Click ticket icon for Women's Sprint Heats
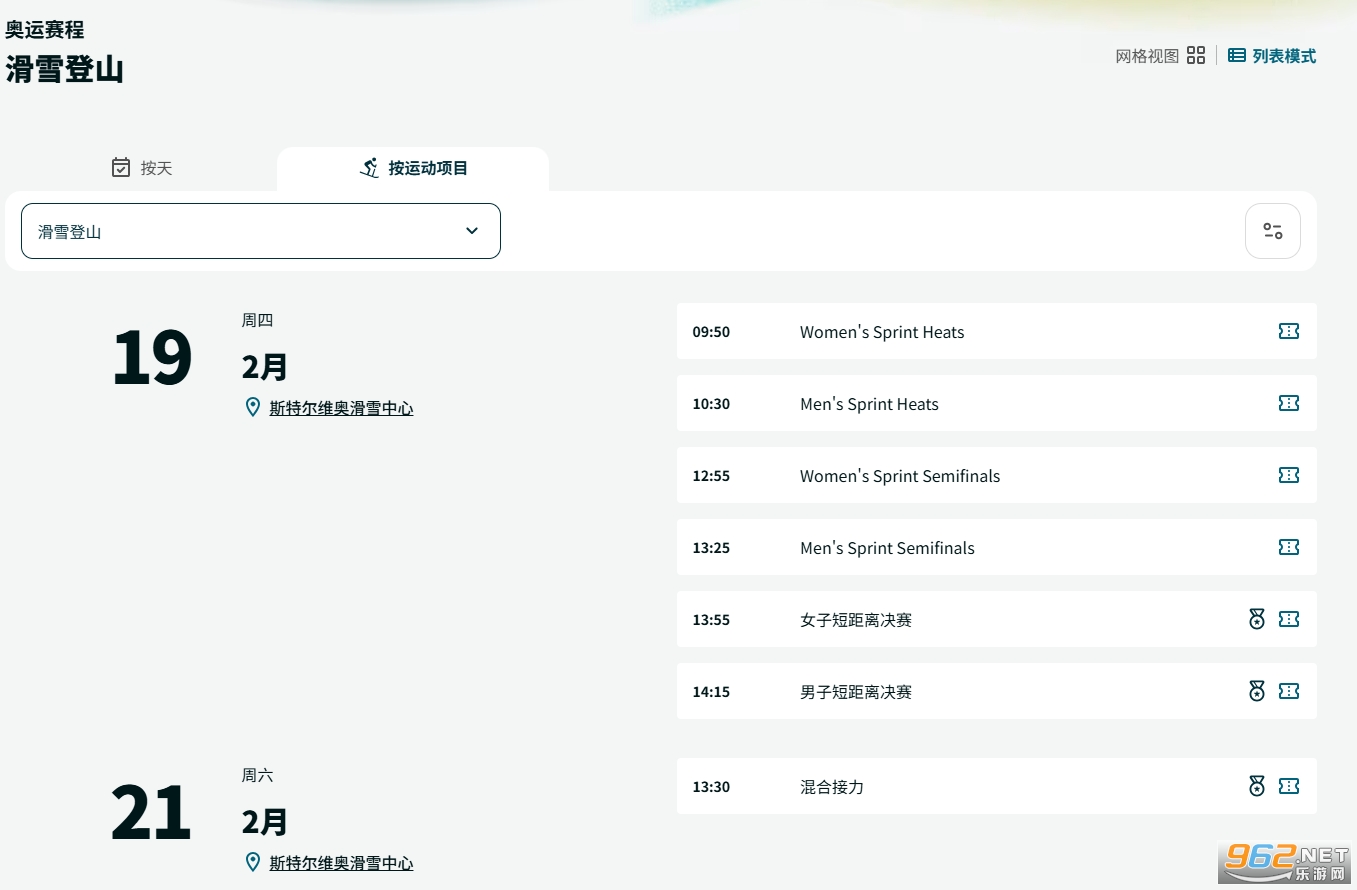 click(x=1288, y=331)
